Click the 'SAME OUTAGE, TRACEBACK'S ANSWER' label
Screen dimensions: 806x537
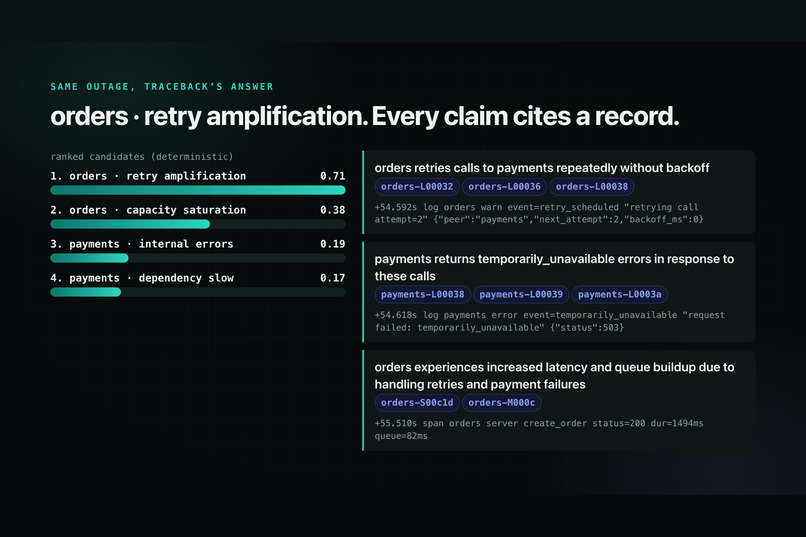click(x=162, y=86)
